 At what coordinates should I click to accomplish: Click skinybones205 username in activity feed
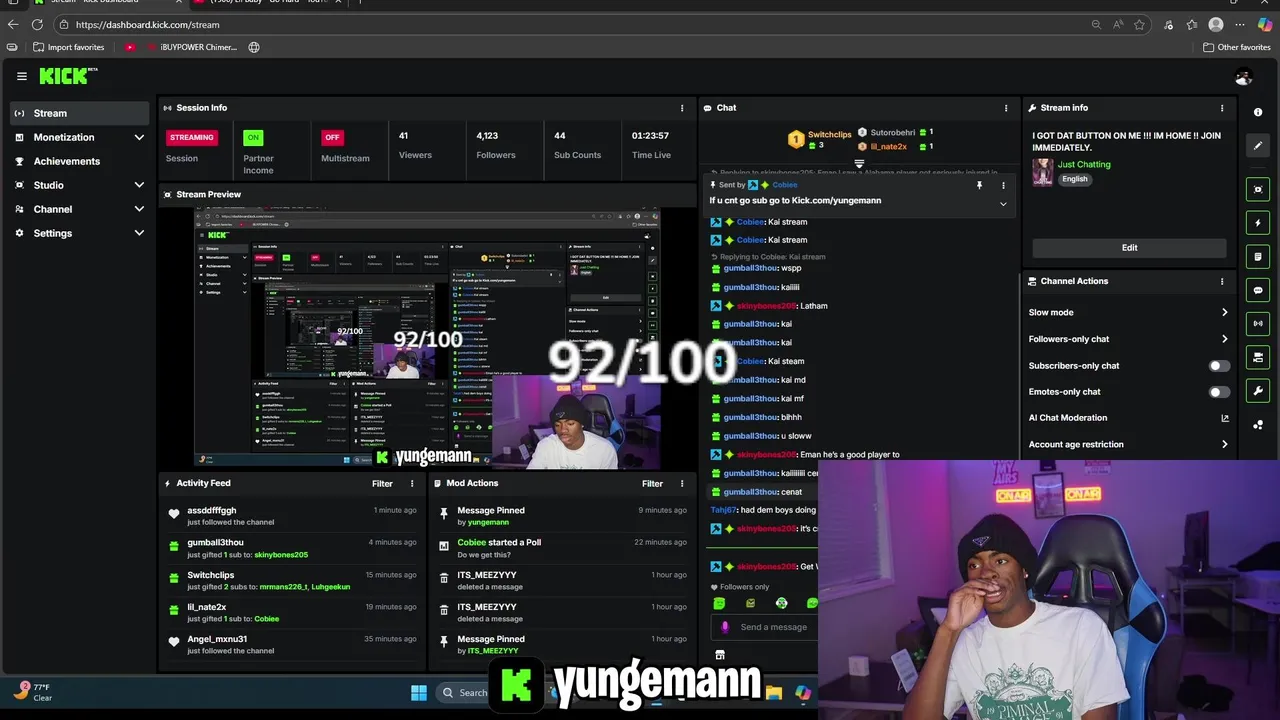281,555
